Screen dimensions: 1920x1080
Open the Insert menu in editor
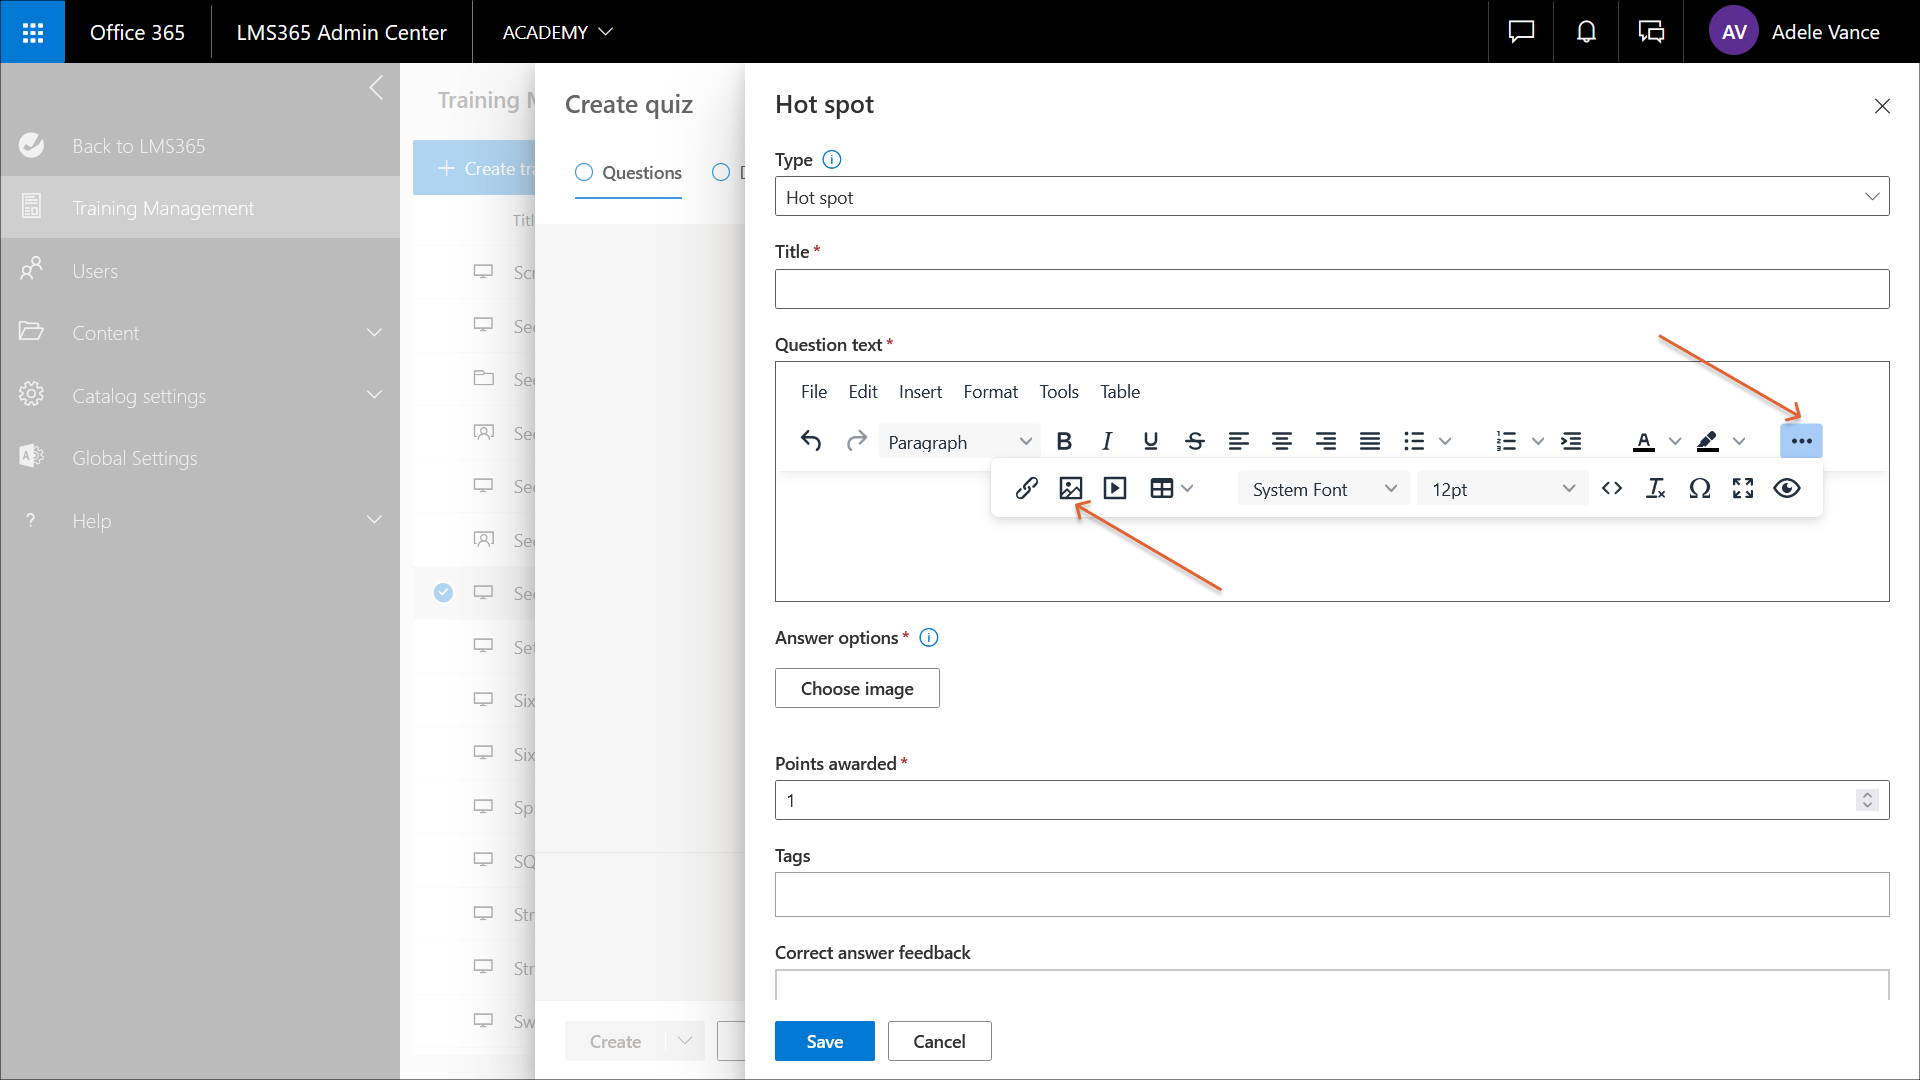click(x=919, y=392)
